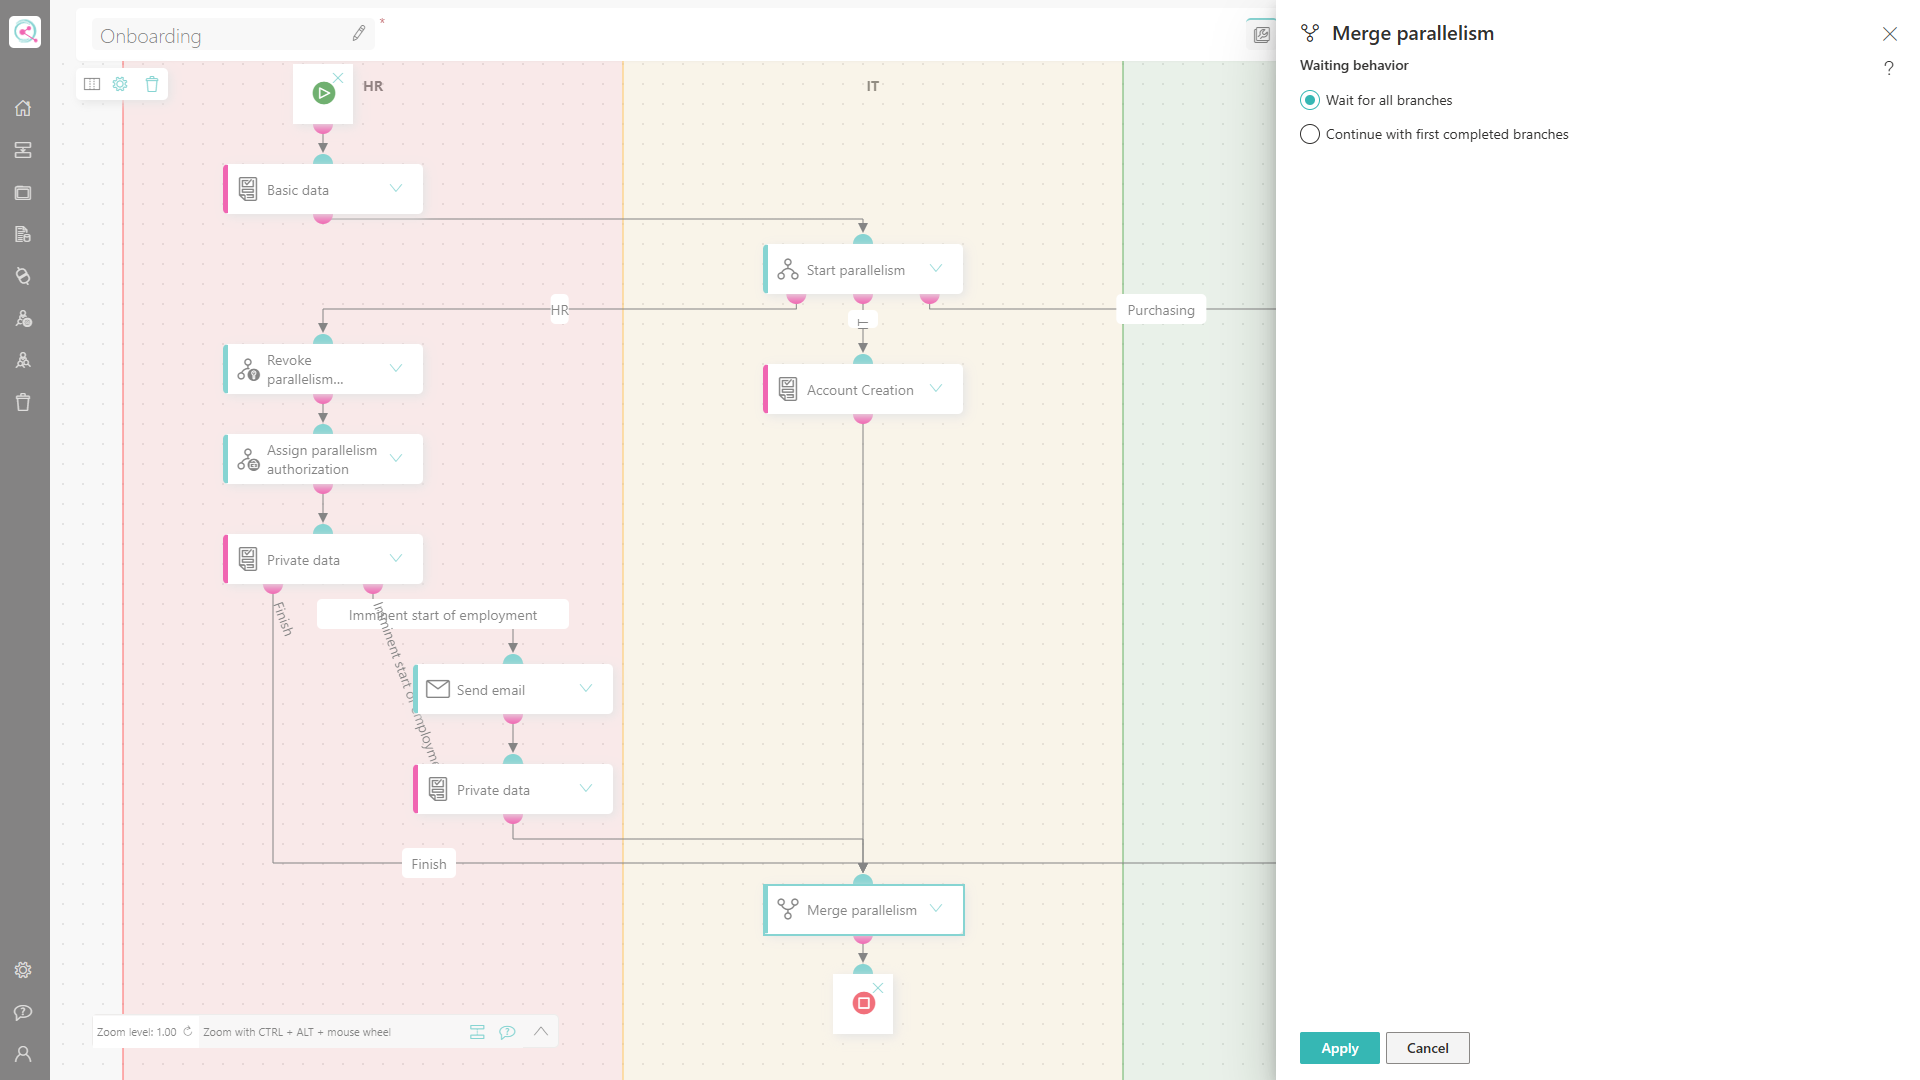Close the Merge parallelism panel
Image resolution: width=1920 pixels, height=1080 pixels.
[1890, 34]
